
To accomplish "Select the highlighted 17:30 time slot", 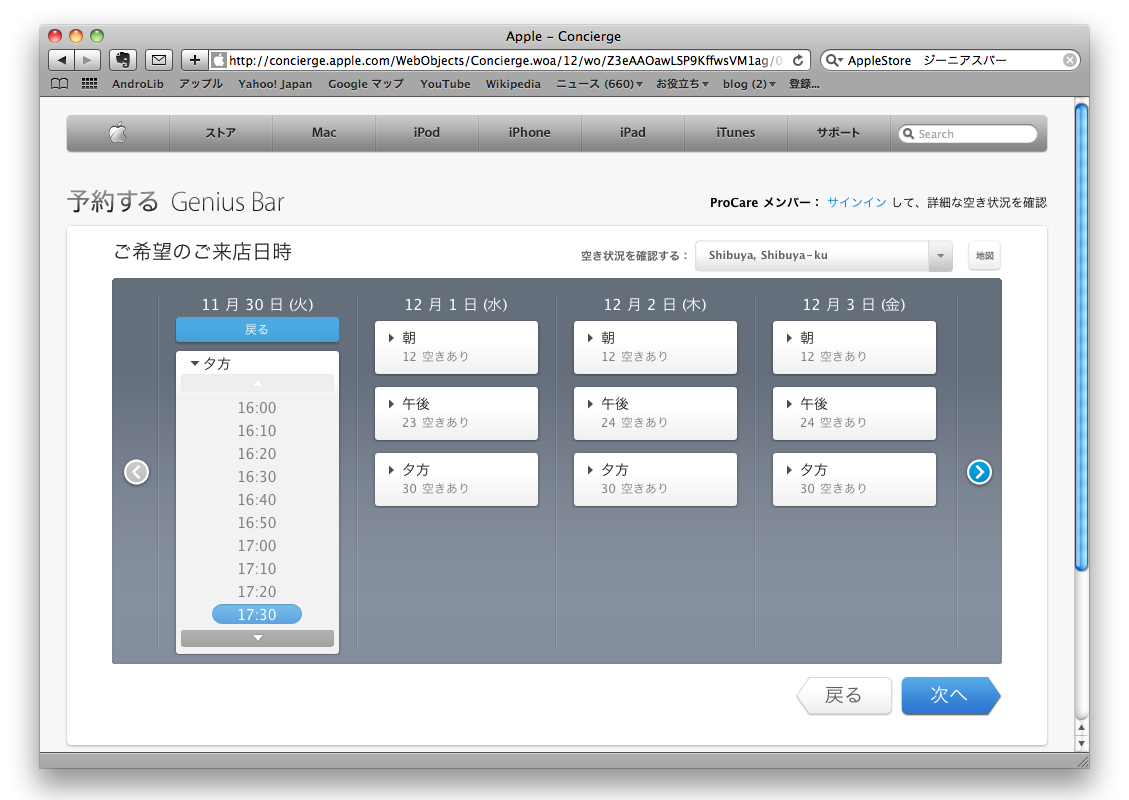I will coord(257,614).
